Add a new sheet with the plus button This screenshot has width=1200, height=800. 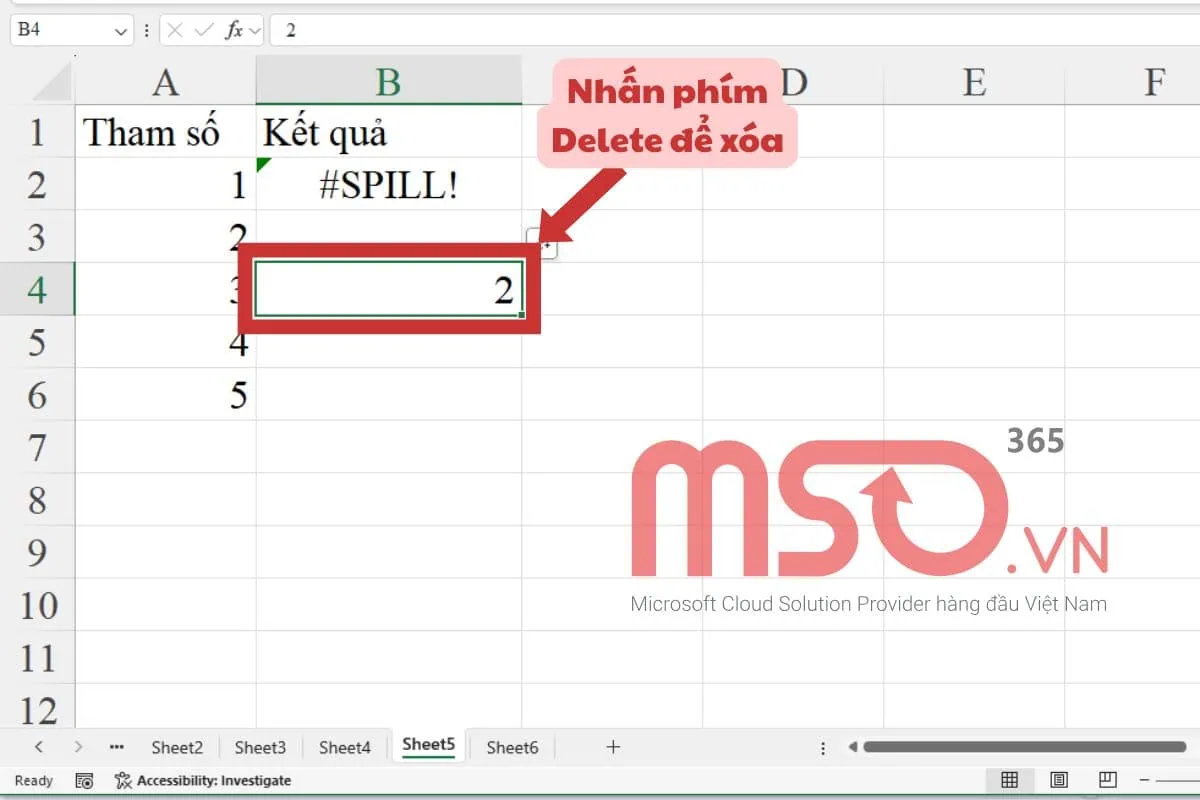pos(614,746)
